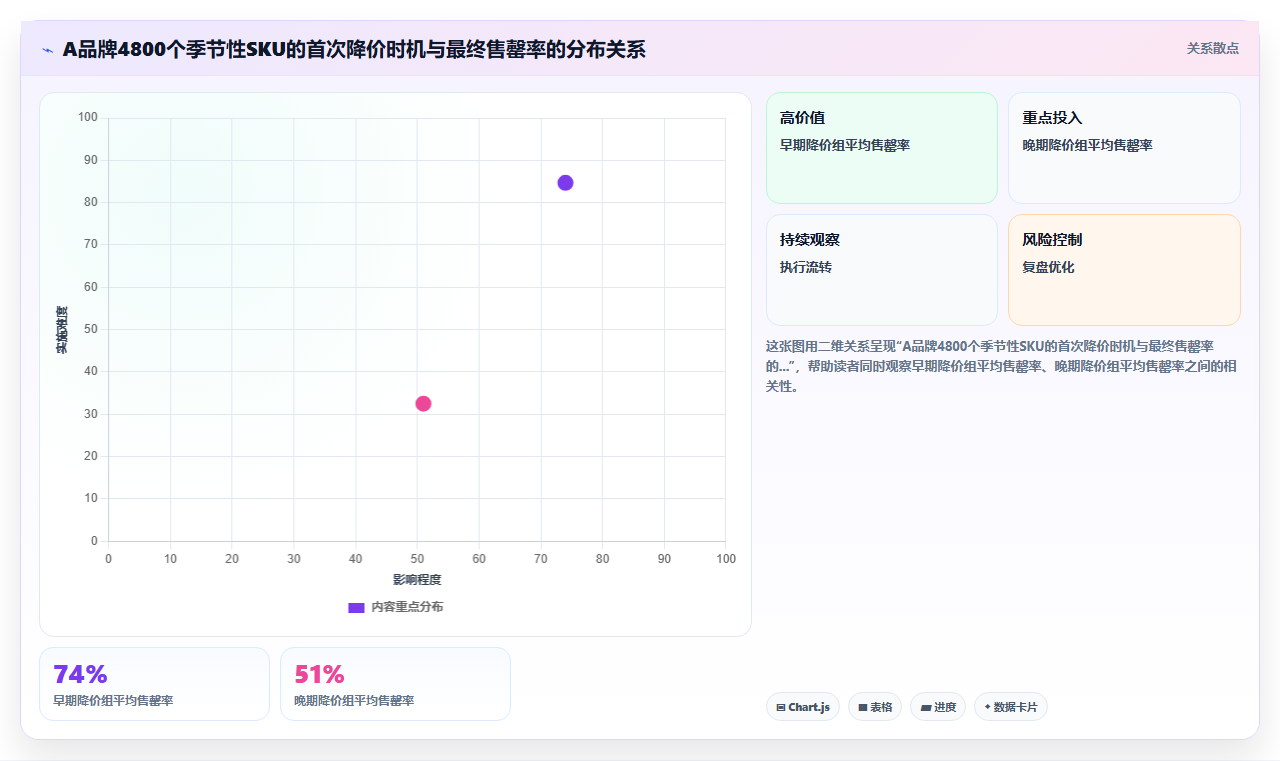The height and width of the screenshot is (761, 1280).
Task: Click the 进度 chip icon
Action: pyautogui.click(x=926, y=707)
